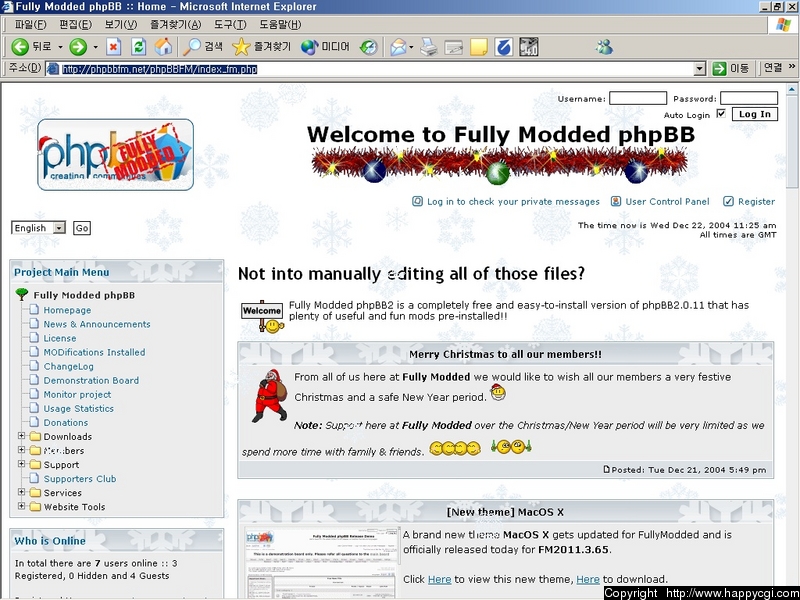
Task: Click the Log In button
Action: (755, 114)
